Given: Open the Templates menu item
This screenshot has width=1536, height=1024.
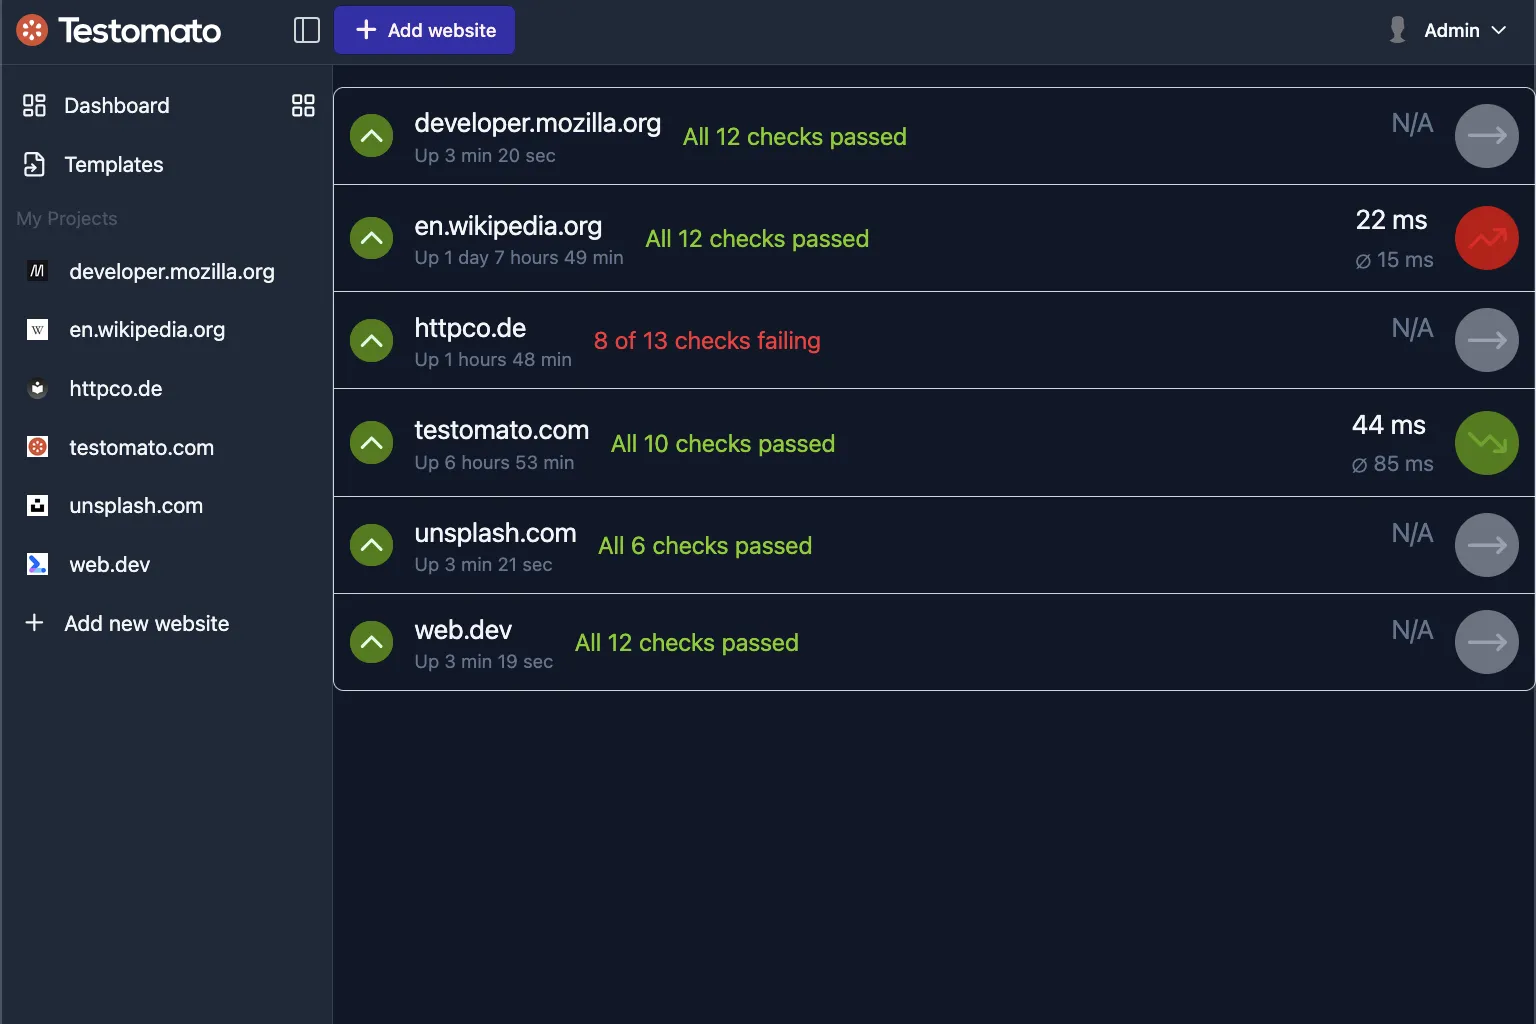Looking at the screenshot, I should (113, 164).
